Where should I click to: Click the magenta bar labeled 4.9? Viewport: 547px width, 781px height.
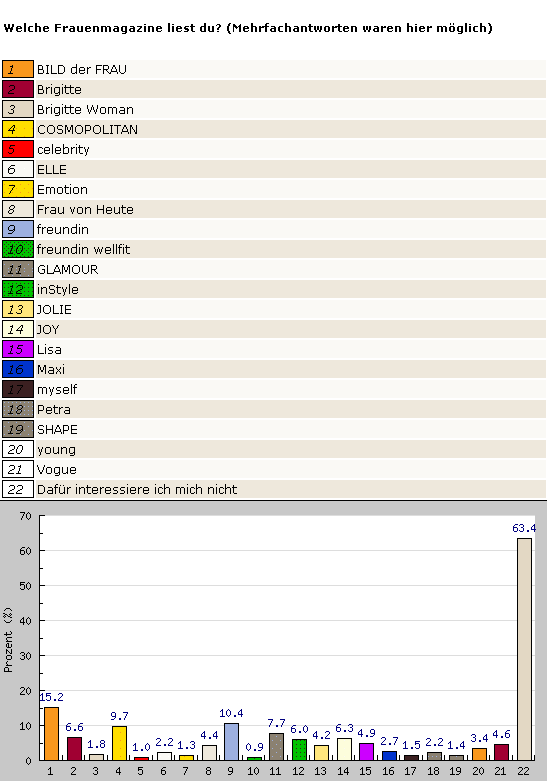pyautogui.click(x=366, y=752)
